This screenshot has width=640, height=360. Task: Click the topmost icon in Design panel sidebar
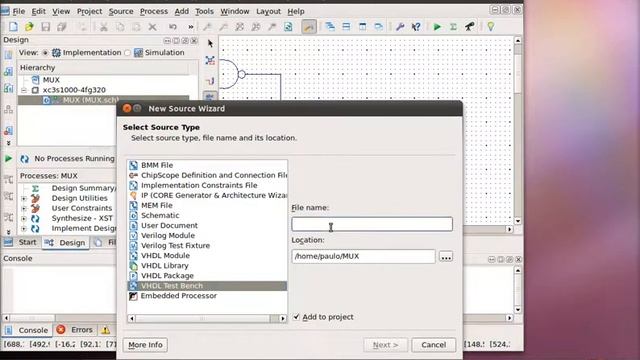tap(8, 55)
